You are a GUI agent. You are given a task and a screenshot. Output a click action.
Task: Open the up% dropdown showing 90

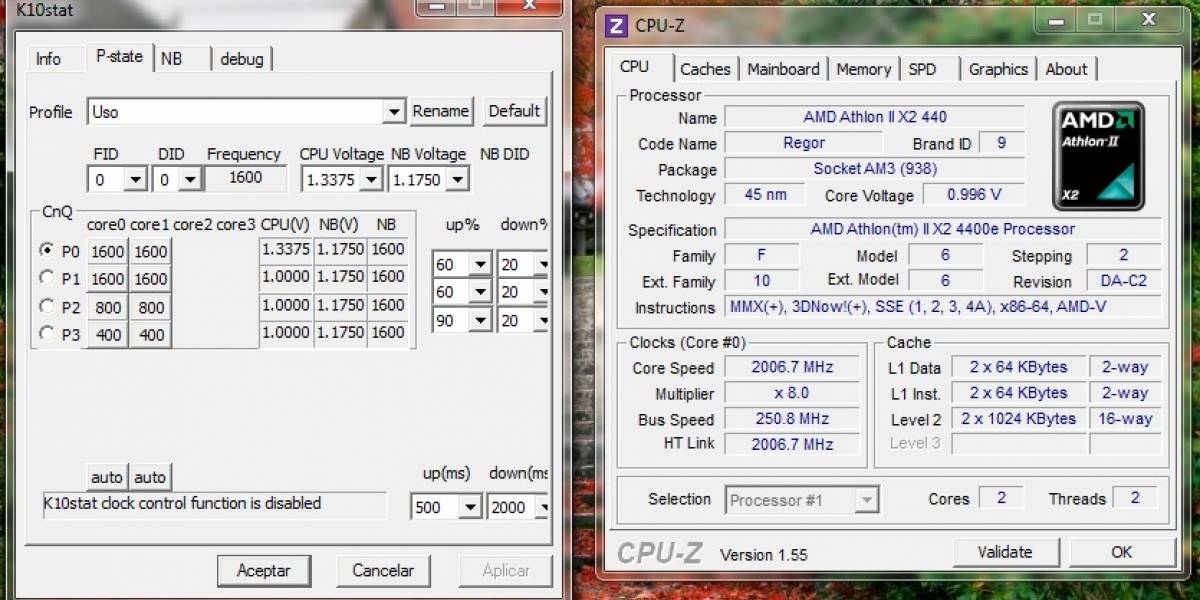coord(461,320)
